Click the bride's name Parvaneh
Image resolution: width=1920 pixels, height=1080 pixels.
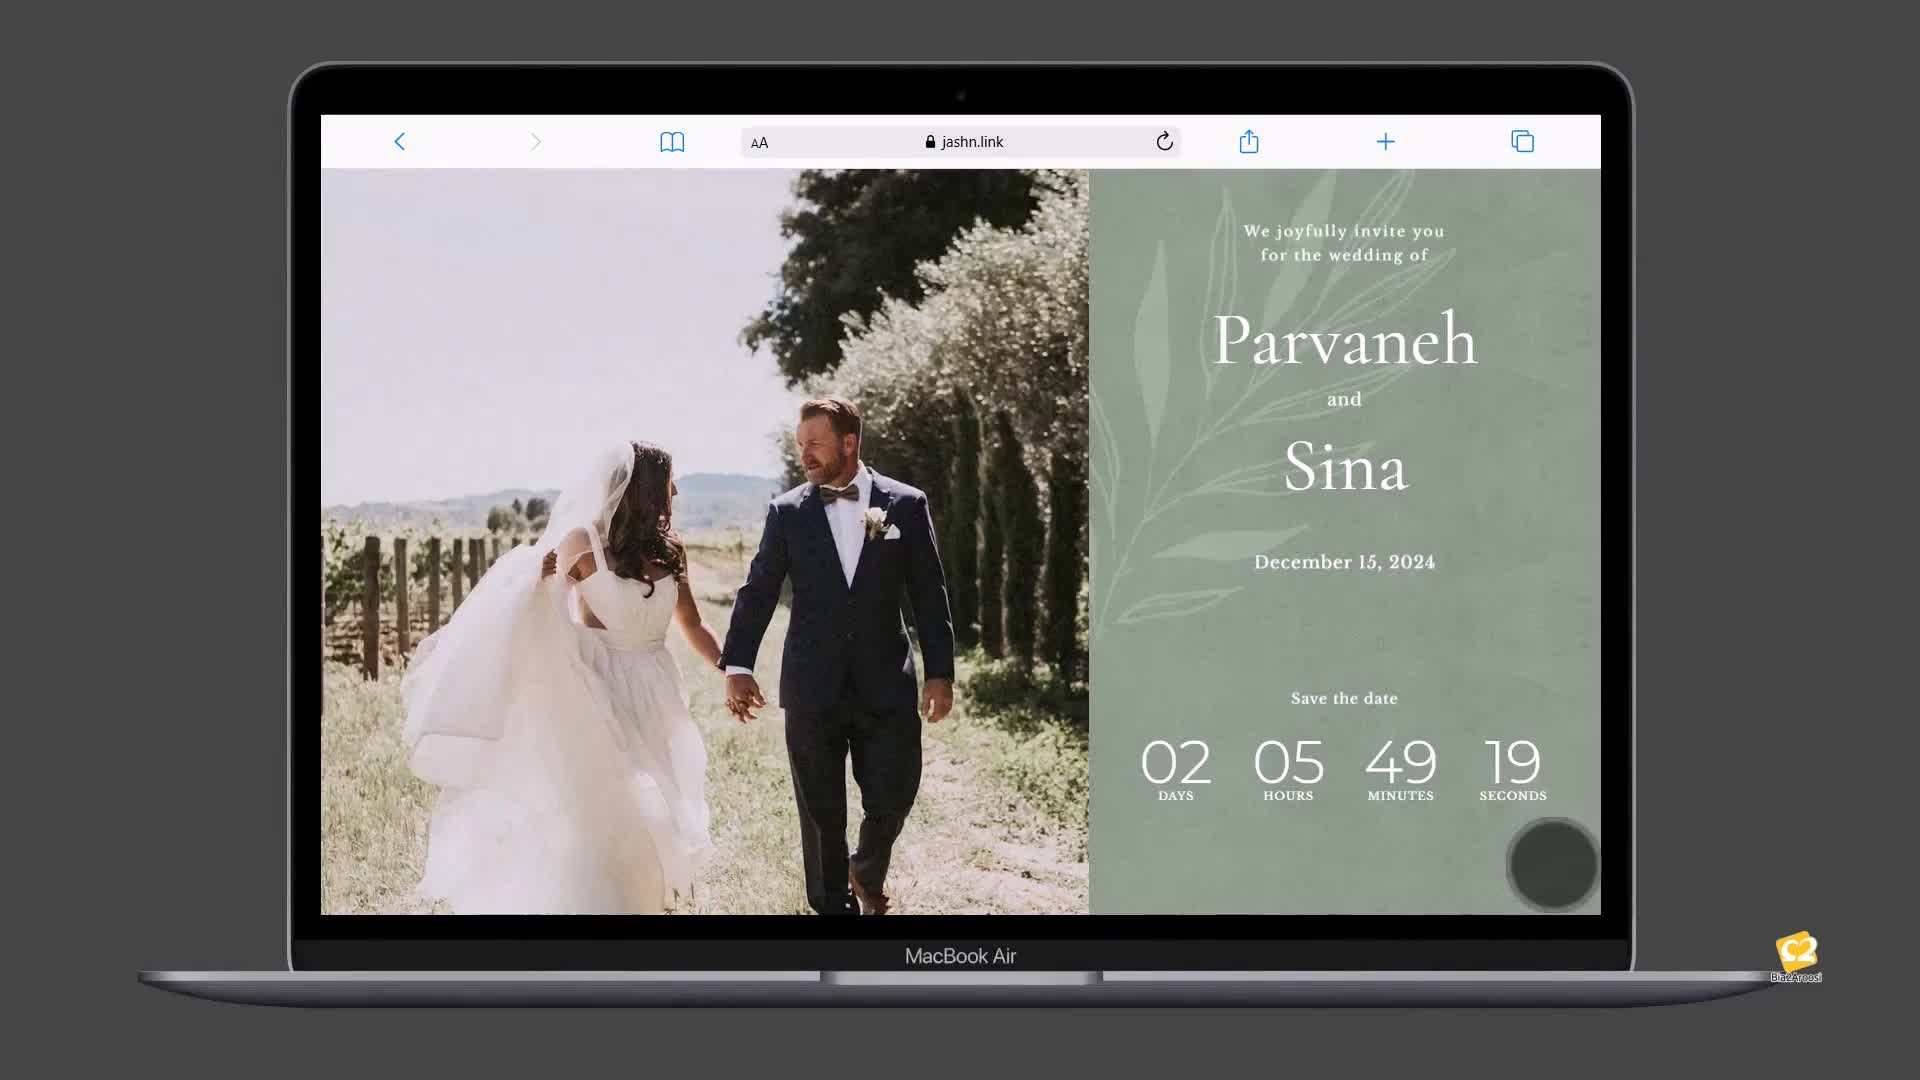(1344, 341)
